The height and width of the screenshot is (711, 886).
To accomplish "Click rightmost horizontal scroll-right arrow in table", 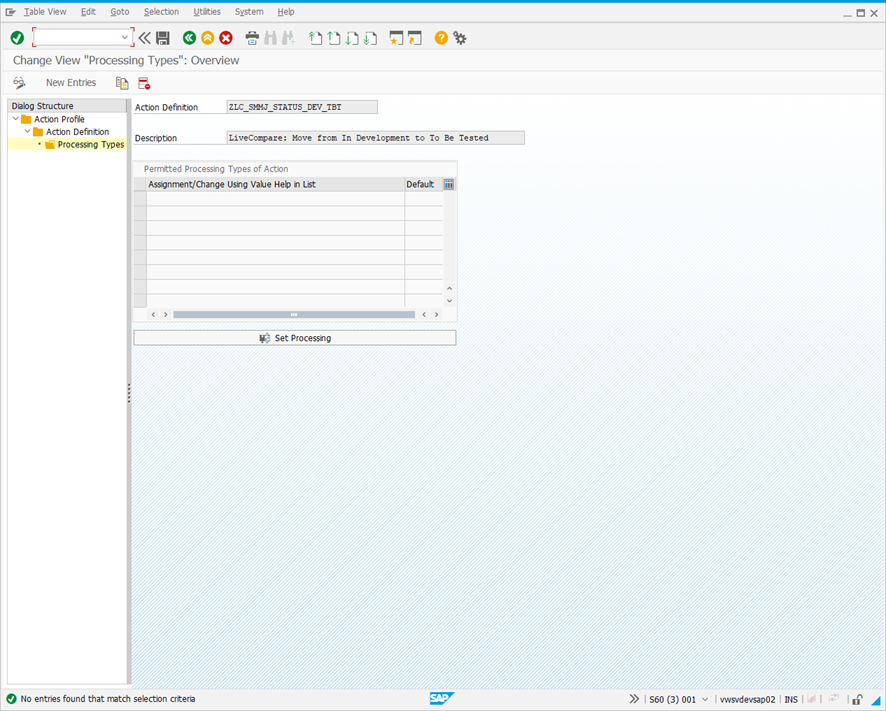I will [436, 314].
